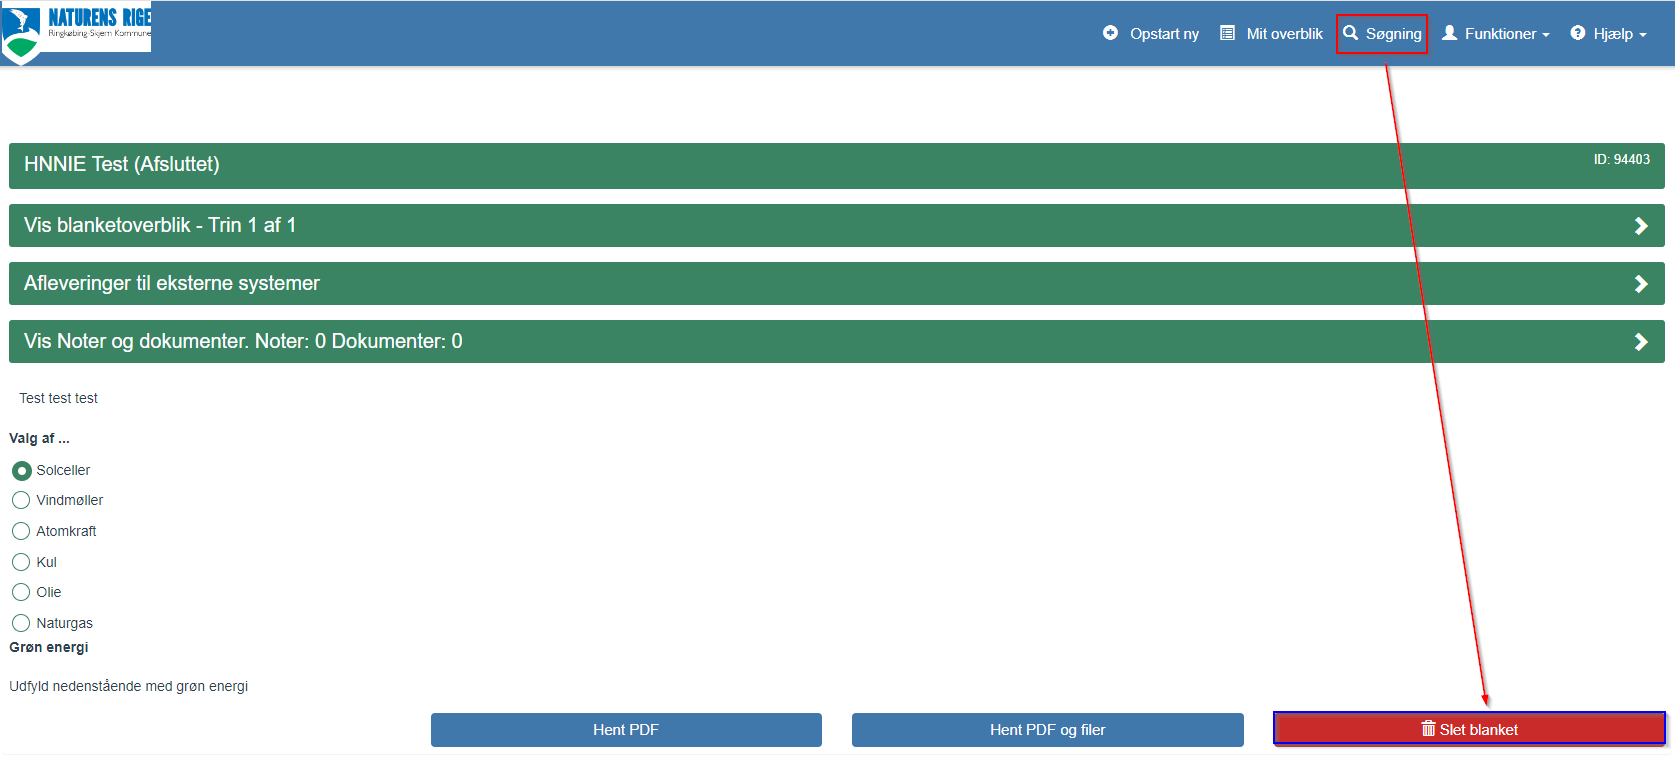
Task: Open Opstart ny in navigation bar
Action: pyautogui.click(x=1151, y=34)
